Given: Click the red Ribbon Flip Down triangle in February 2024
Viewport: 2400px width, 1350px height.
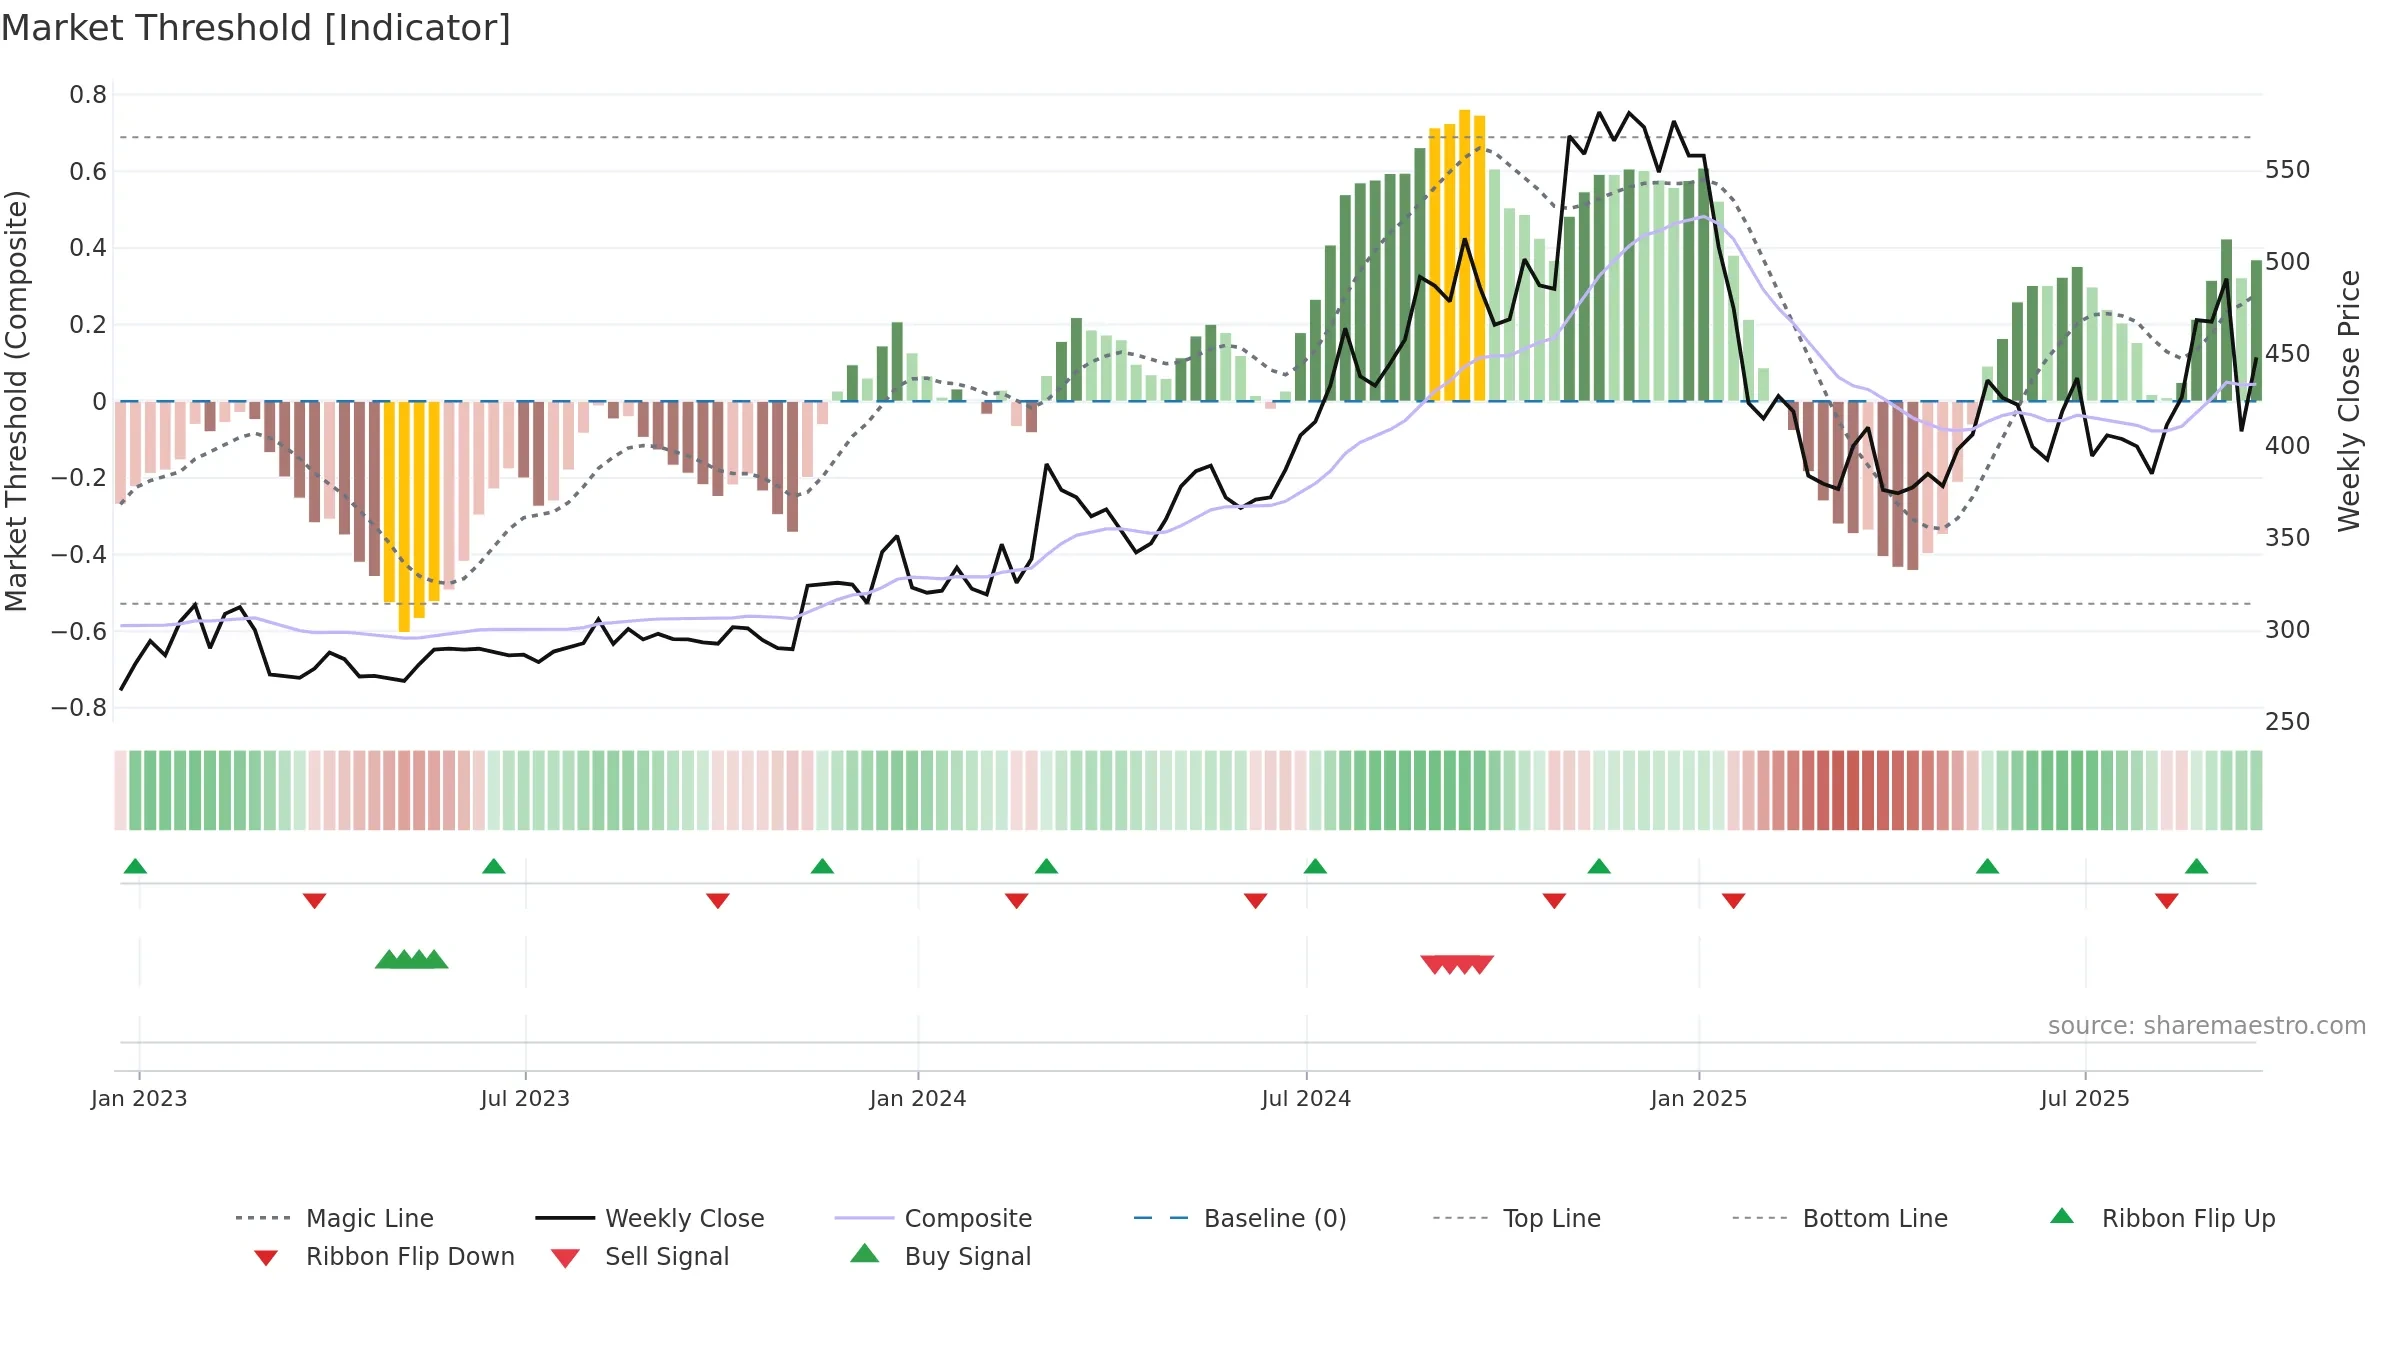Looking at the screenshot, I should click(x=1016, y=901).
